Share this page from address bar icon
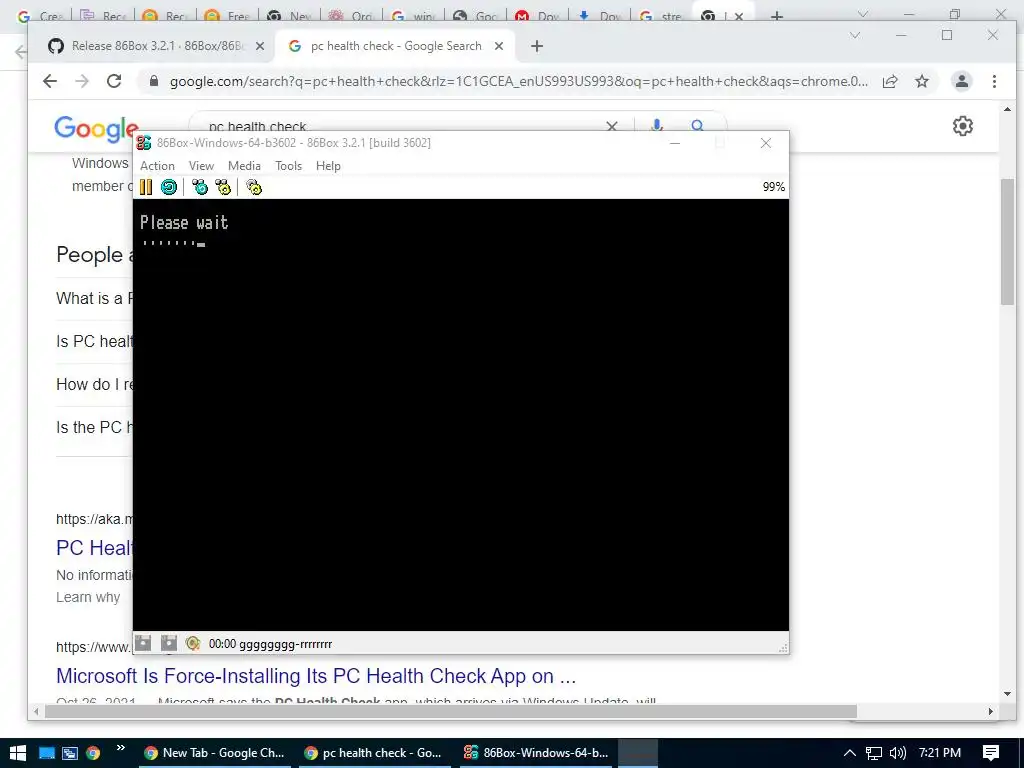This screenshot has width=1024, height=768. [890, 82]
